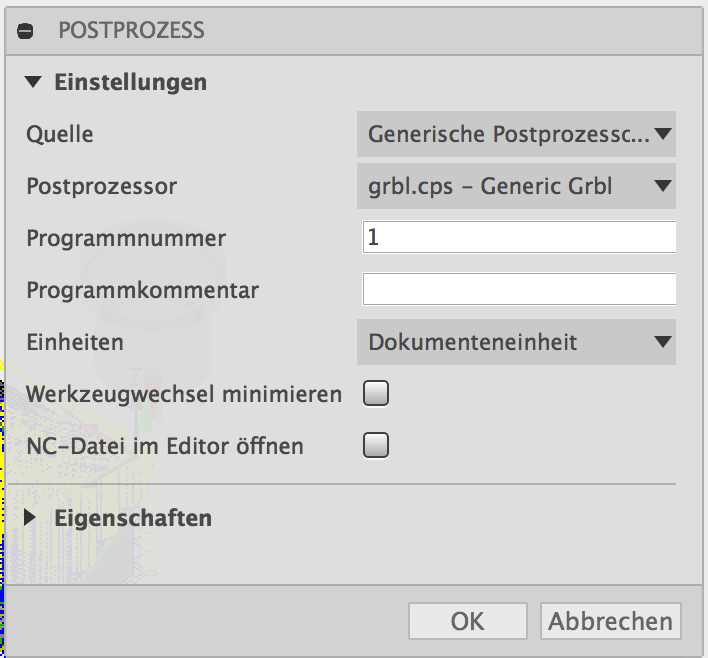Click the NC-Datei im Editor öffnen label
Screen dimensions: 708x658
(165, 446)
